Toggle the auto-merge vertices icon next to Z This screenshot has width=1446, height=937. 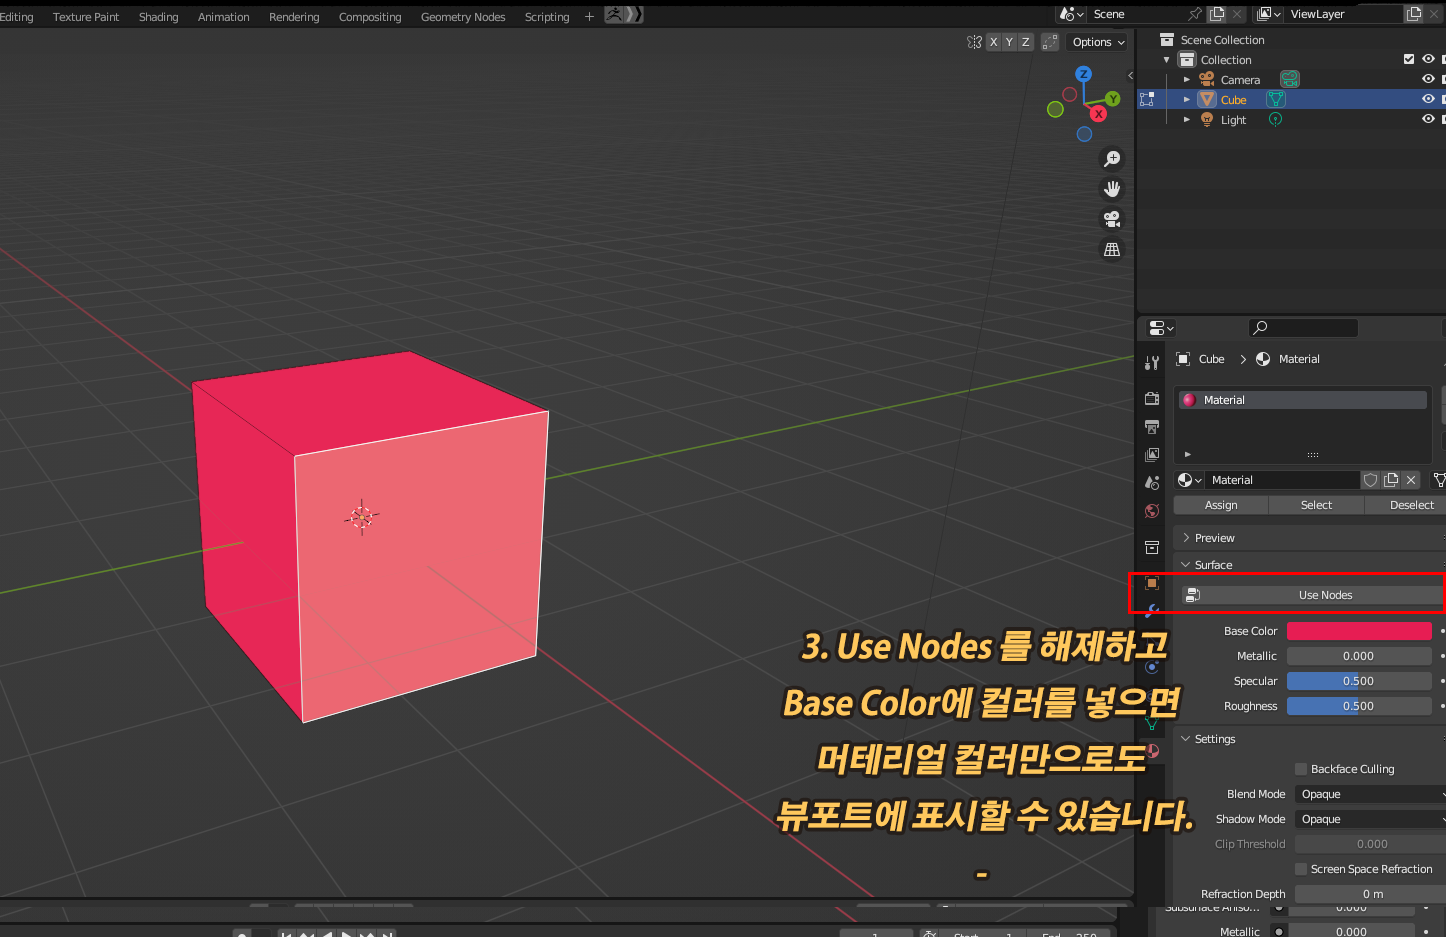[1050, 42]
